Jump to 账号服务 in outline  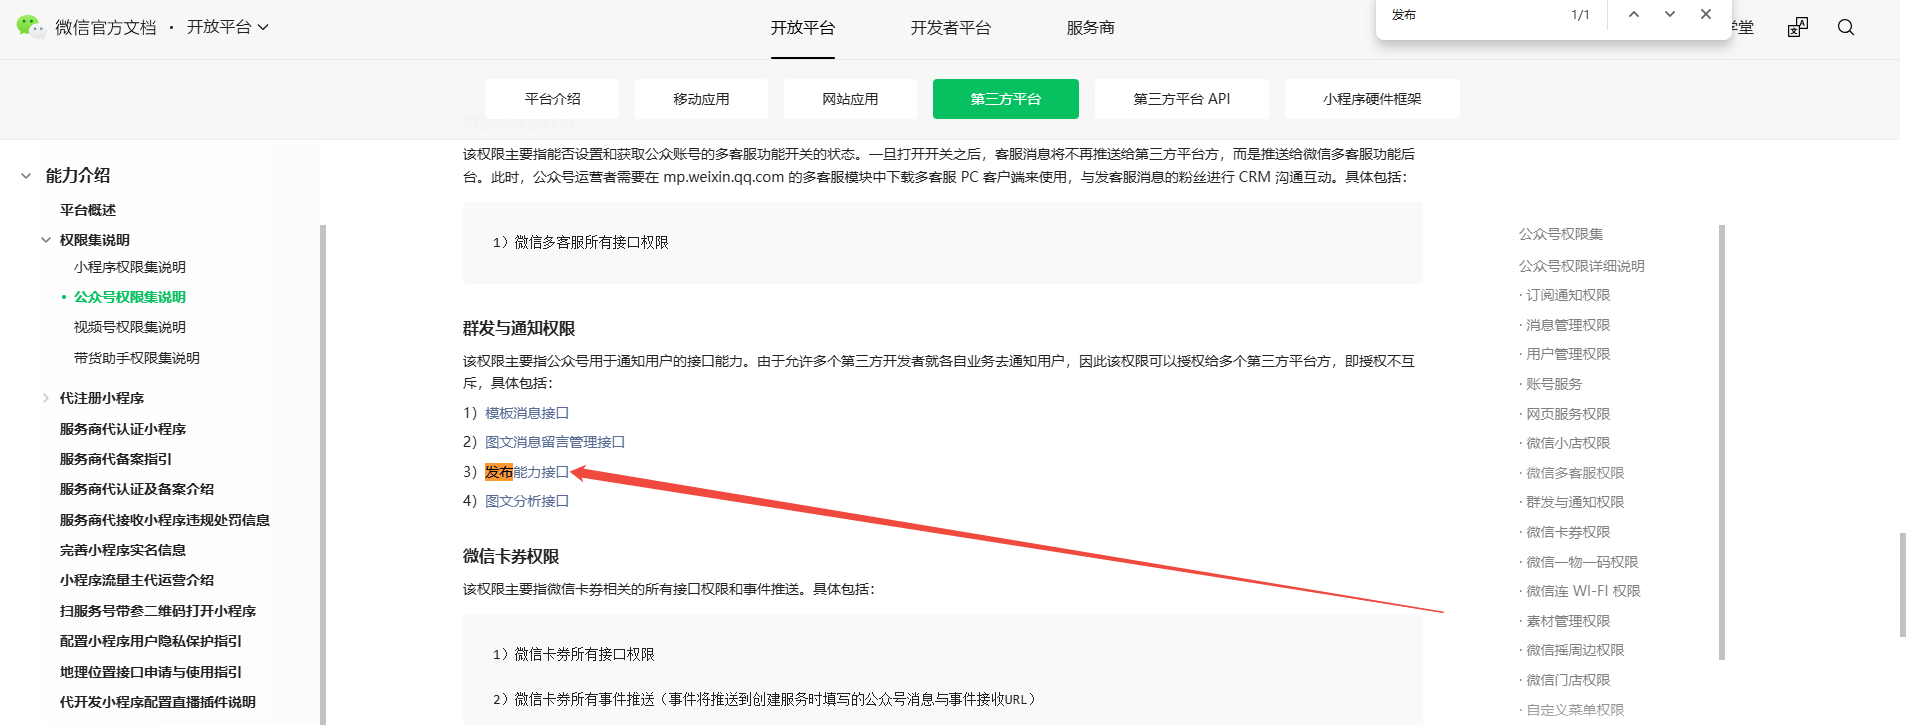click(x=1554, y=384)
